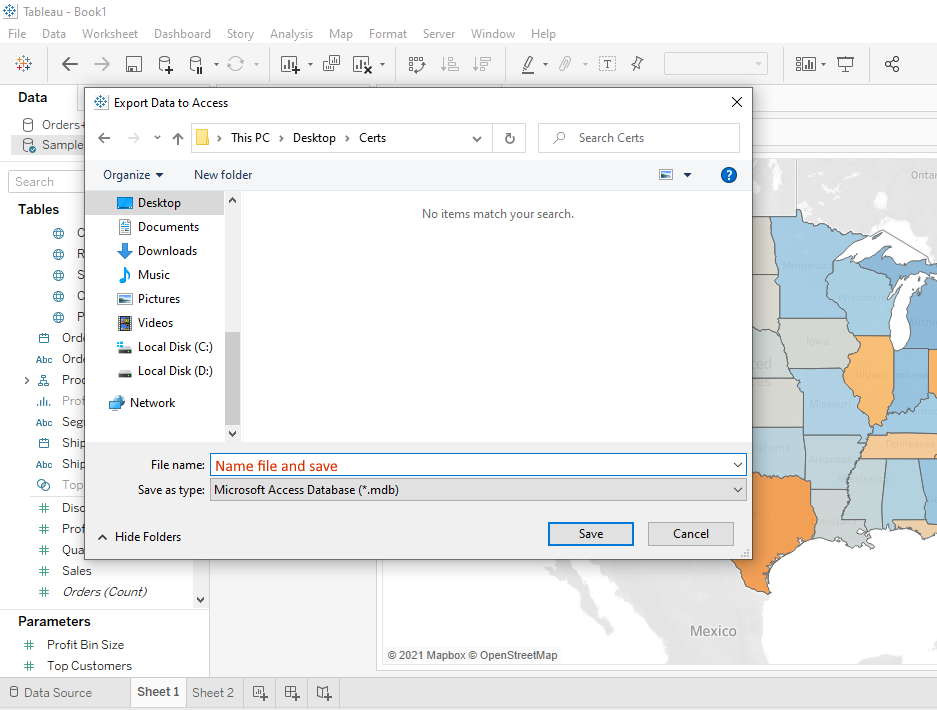Open the Analysis menu

pos(291,34)
